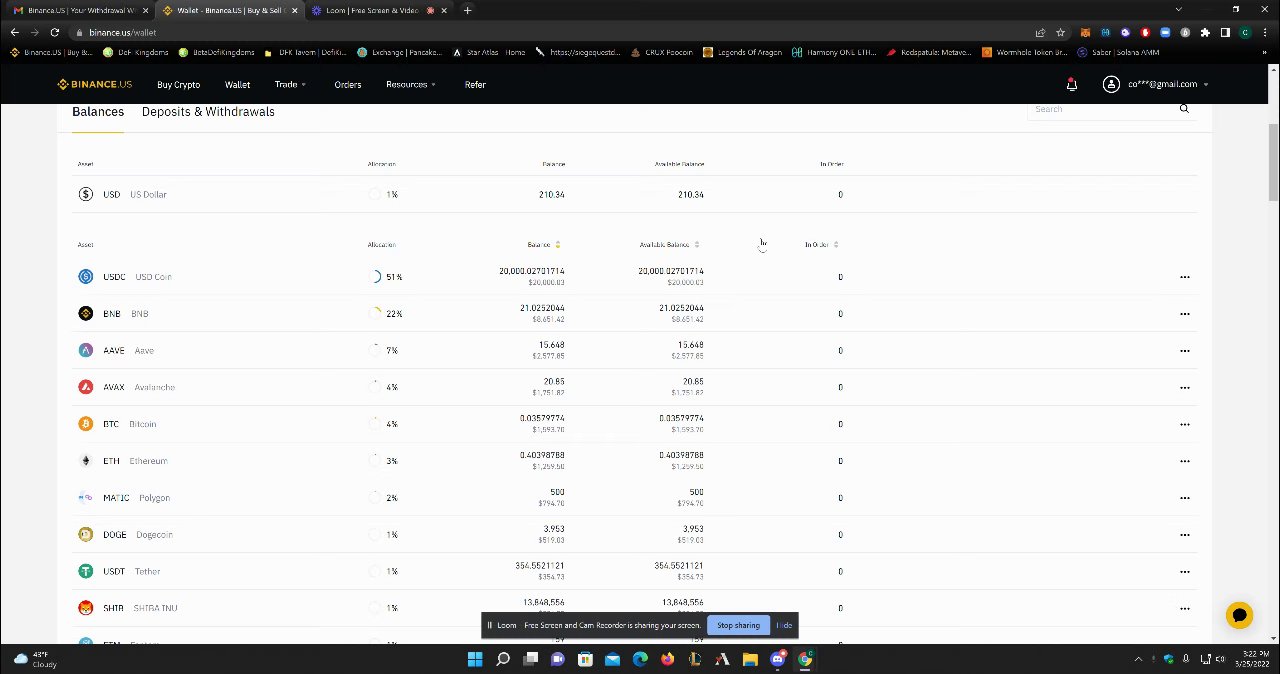Click the Refer link

coord(475,84)
